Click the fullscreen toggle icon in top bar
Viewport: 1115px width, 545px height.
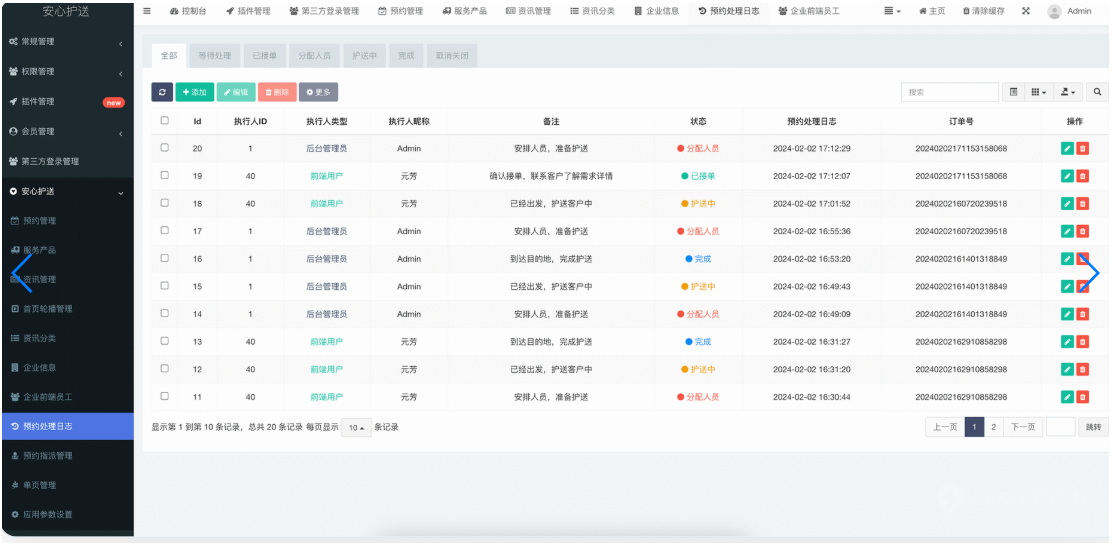click(1025, 11)
